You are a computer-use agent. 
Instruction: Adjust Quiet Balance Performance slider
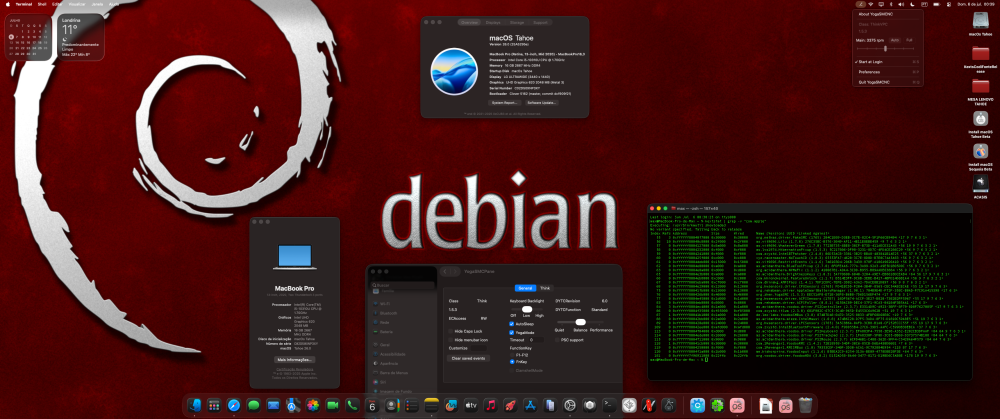[x=580, y=322]
